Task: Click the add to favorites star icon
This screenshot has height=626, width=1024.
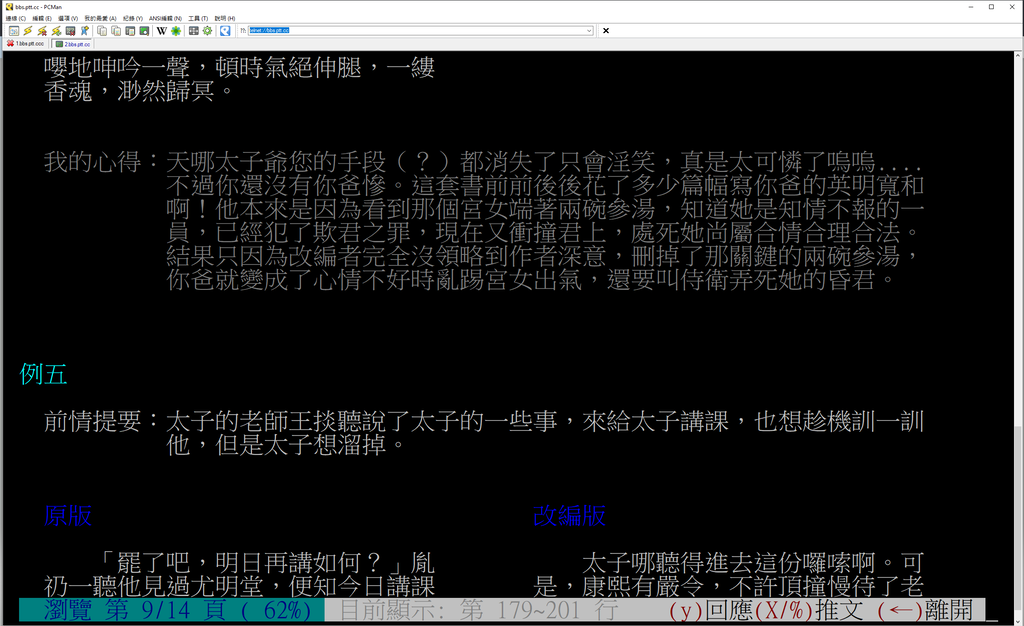Action: (84, 31)
